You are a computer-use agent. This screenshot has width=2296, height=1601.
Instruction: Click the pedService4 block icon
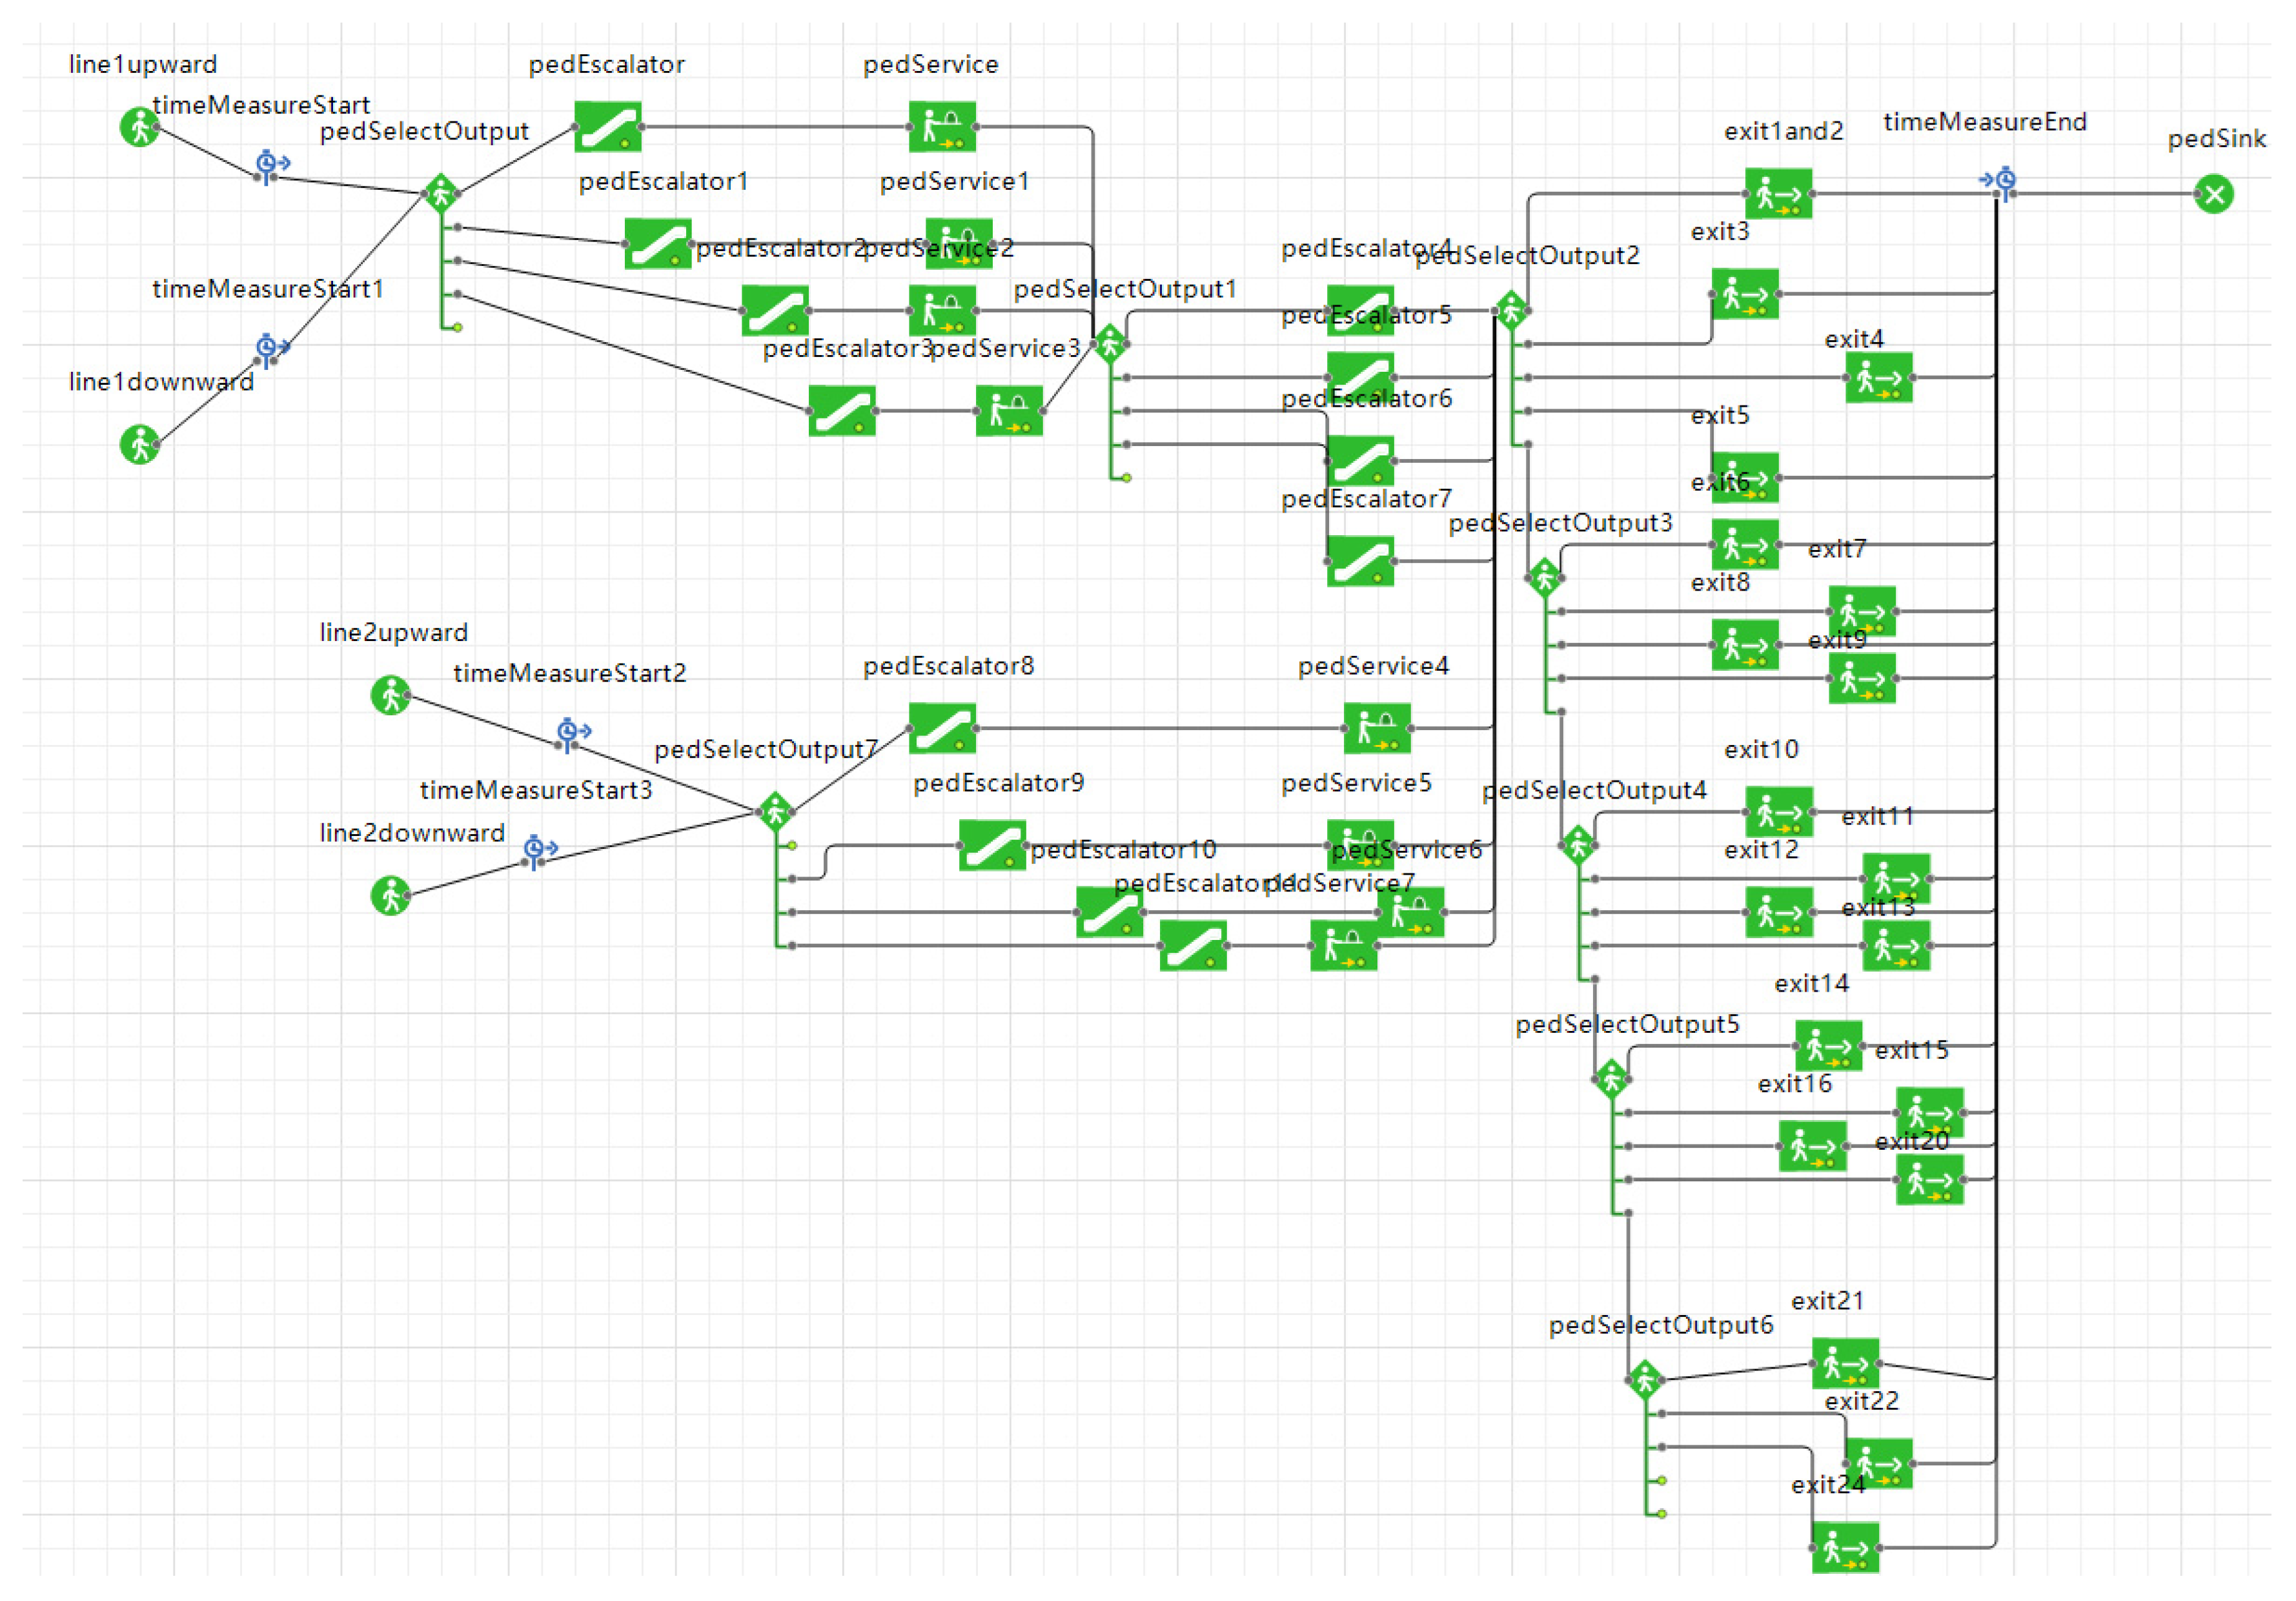click(x=1377, y=728)
